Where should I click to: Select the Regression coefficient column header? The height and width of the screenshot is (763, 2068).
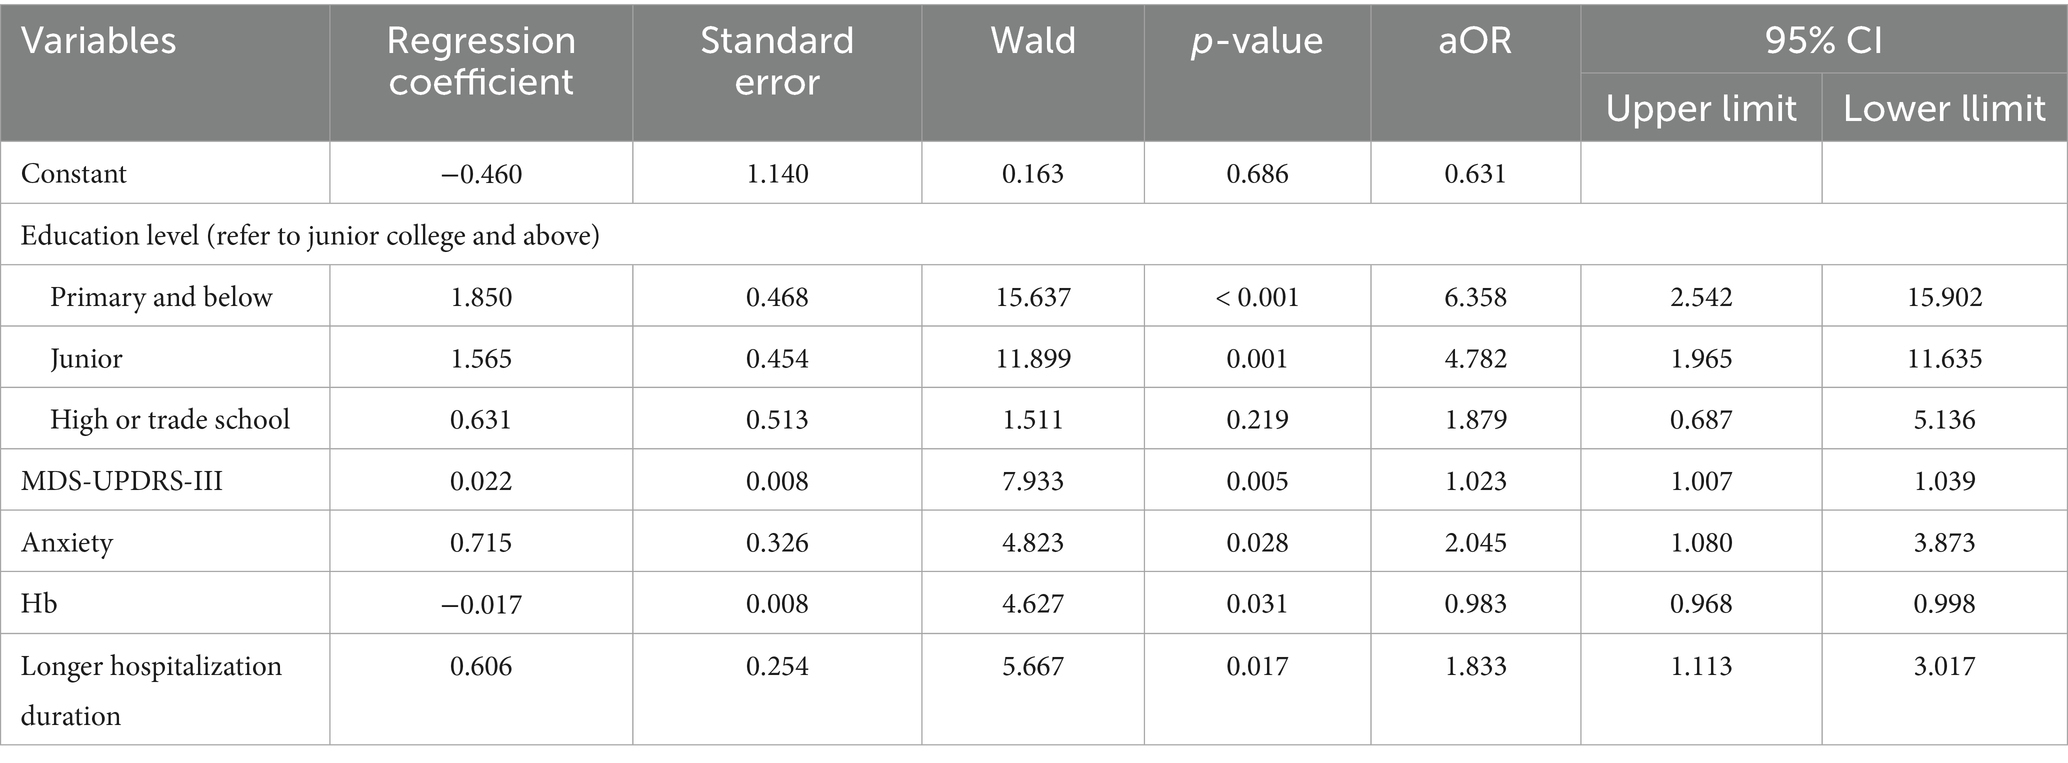tap(481, 61)
